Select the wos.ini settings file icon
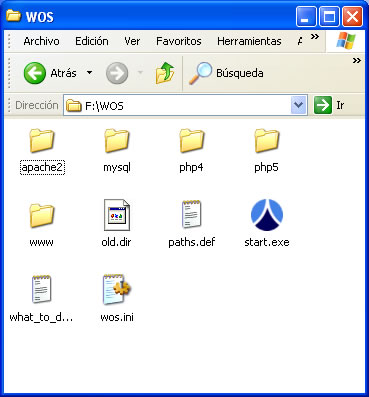The width and height of the screenshot is (369, 397). (x=117, y=289)
